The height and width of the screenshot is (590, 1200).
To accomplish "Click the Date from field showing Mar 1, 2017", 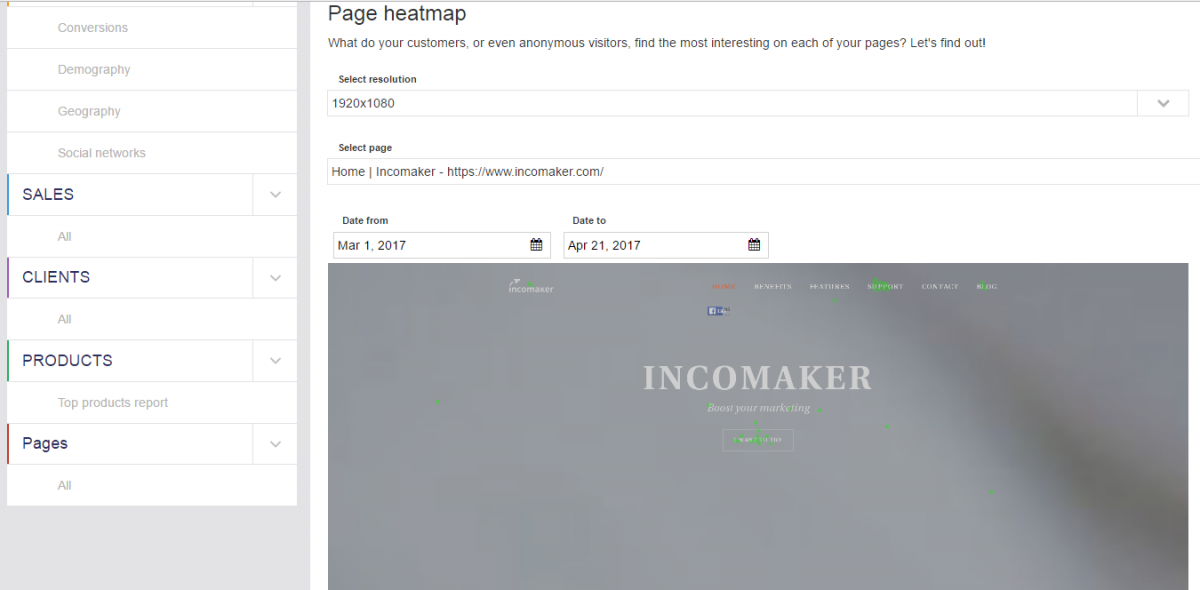I will coord(442,245).
